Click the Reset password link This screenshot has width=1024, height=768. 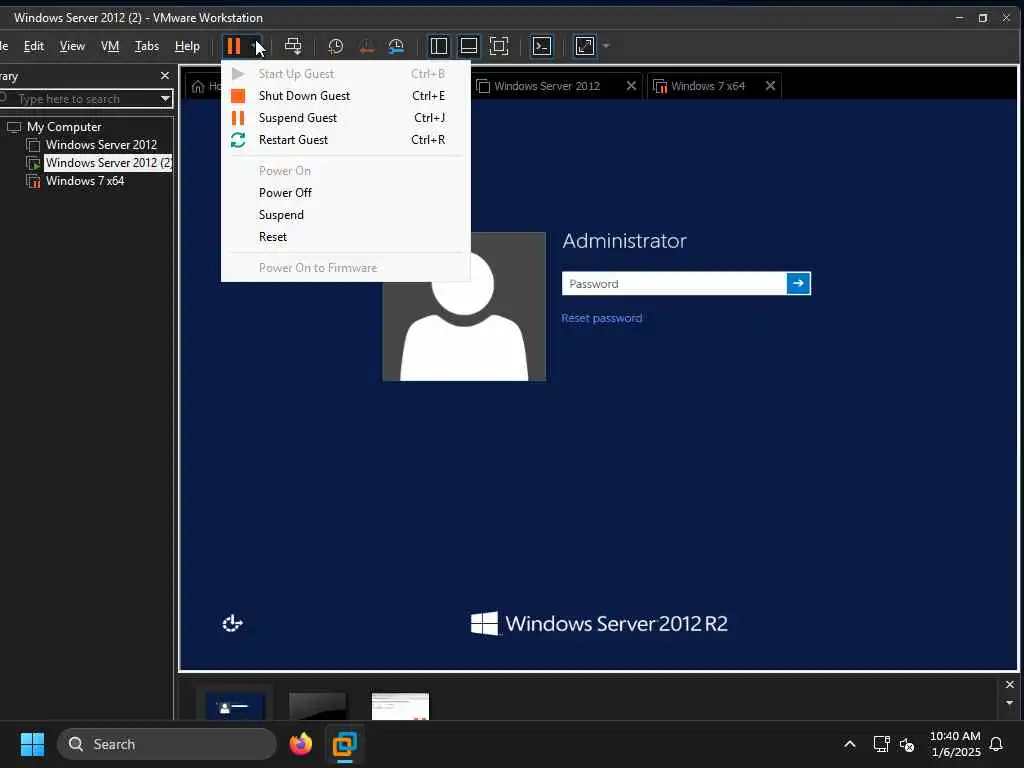[601, 318]
